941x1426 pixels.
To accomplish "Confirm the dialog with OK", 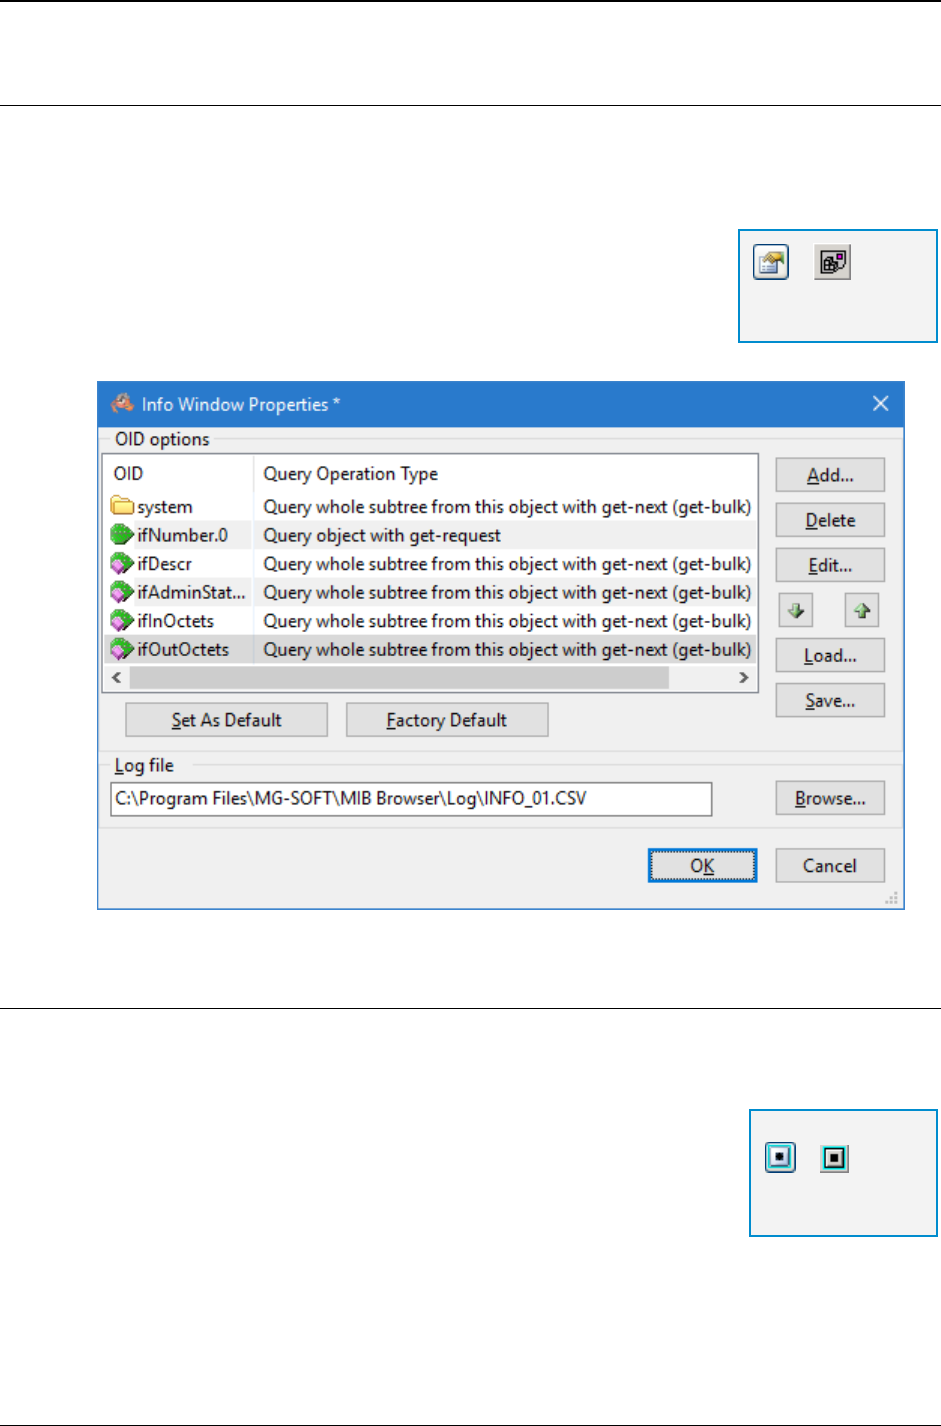I will click(x=702, y=866).
